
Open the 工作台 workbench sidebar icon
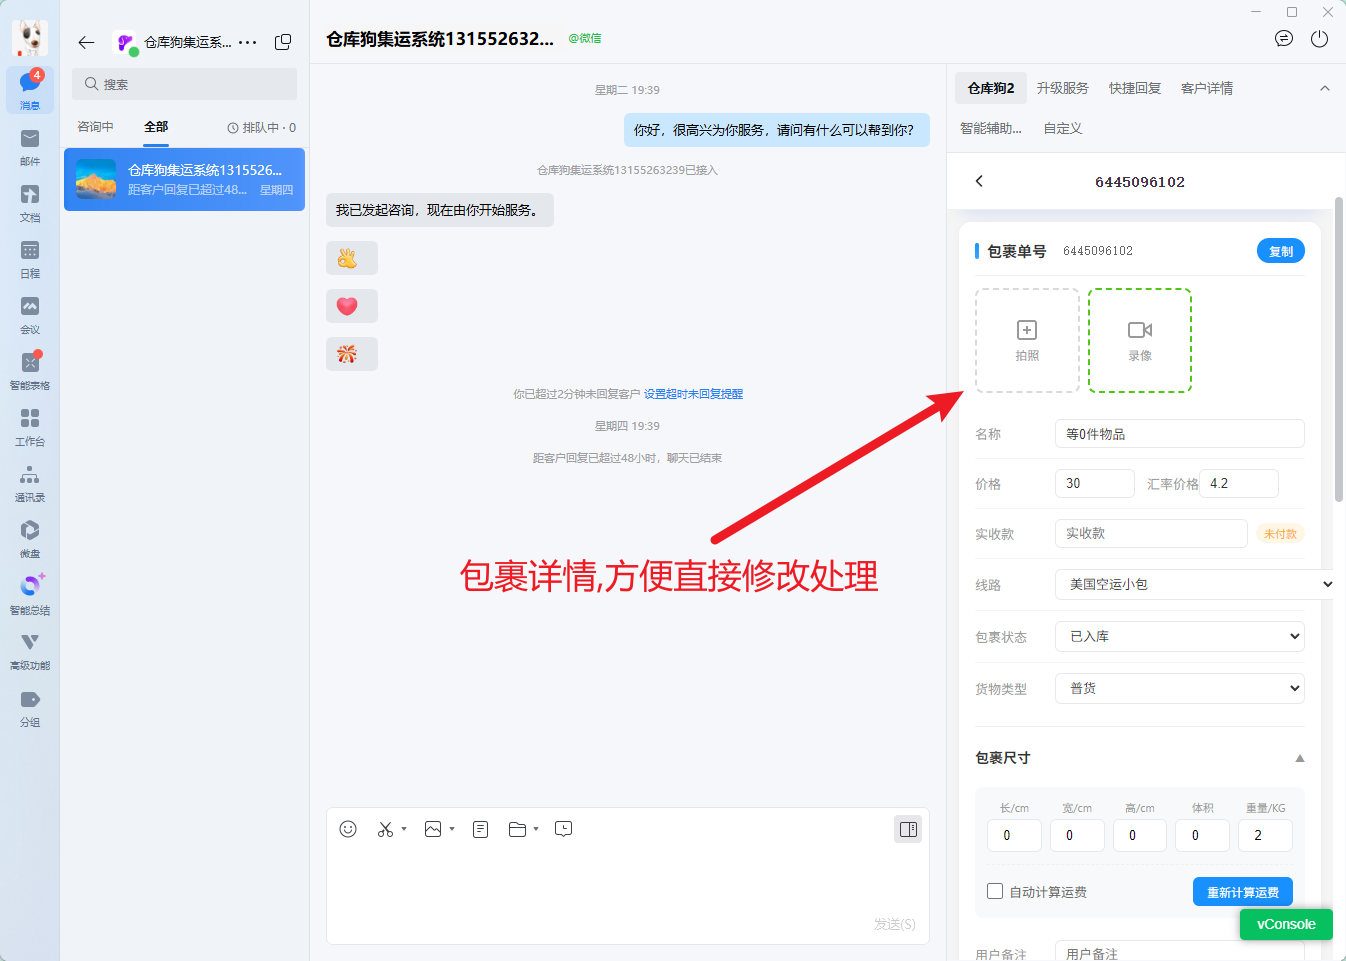pyautogui.click(x=30, y=426)
